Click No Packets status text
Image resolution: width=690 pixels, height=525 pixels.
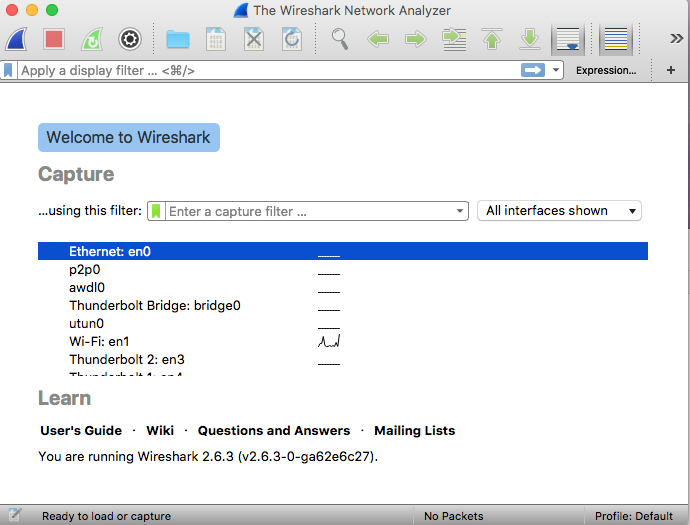(x=454, y=516)
